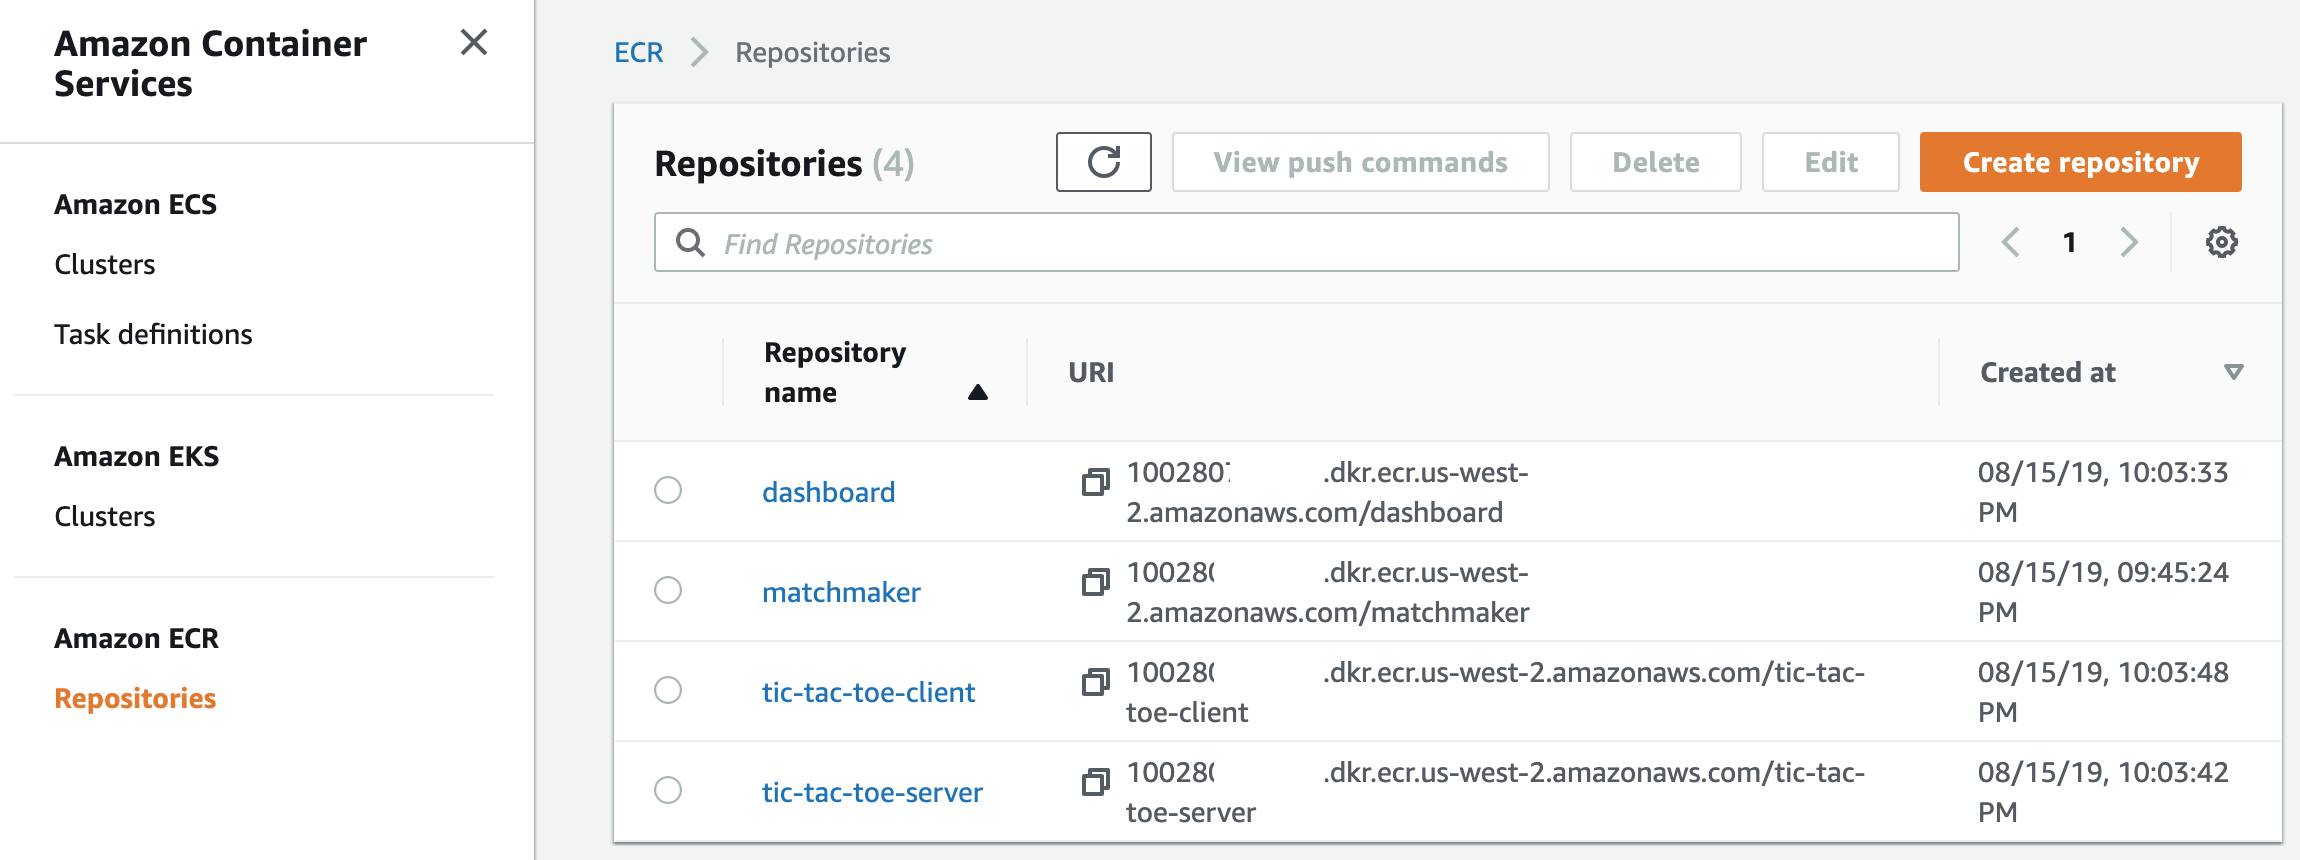
Task: Click Create repository button
Action: [2080, 162]
